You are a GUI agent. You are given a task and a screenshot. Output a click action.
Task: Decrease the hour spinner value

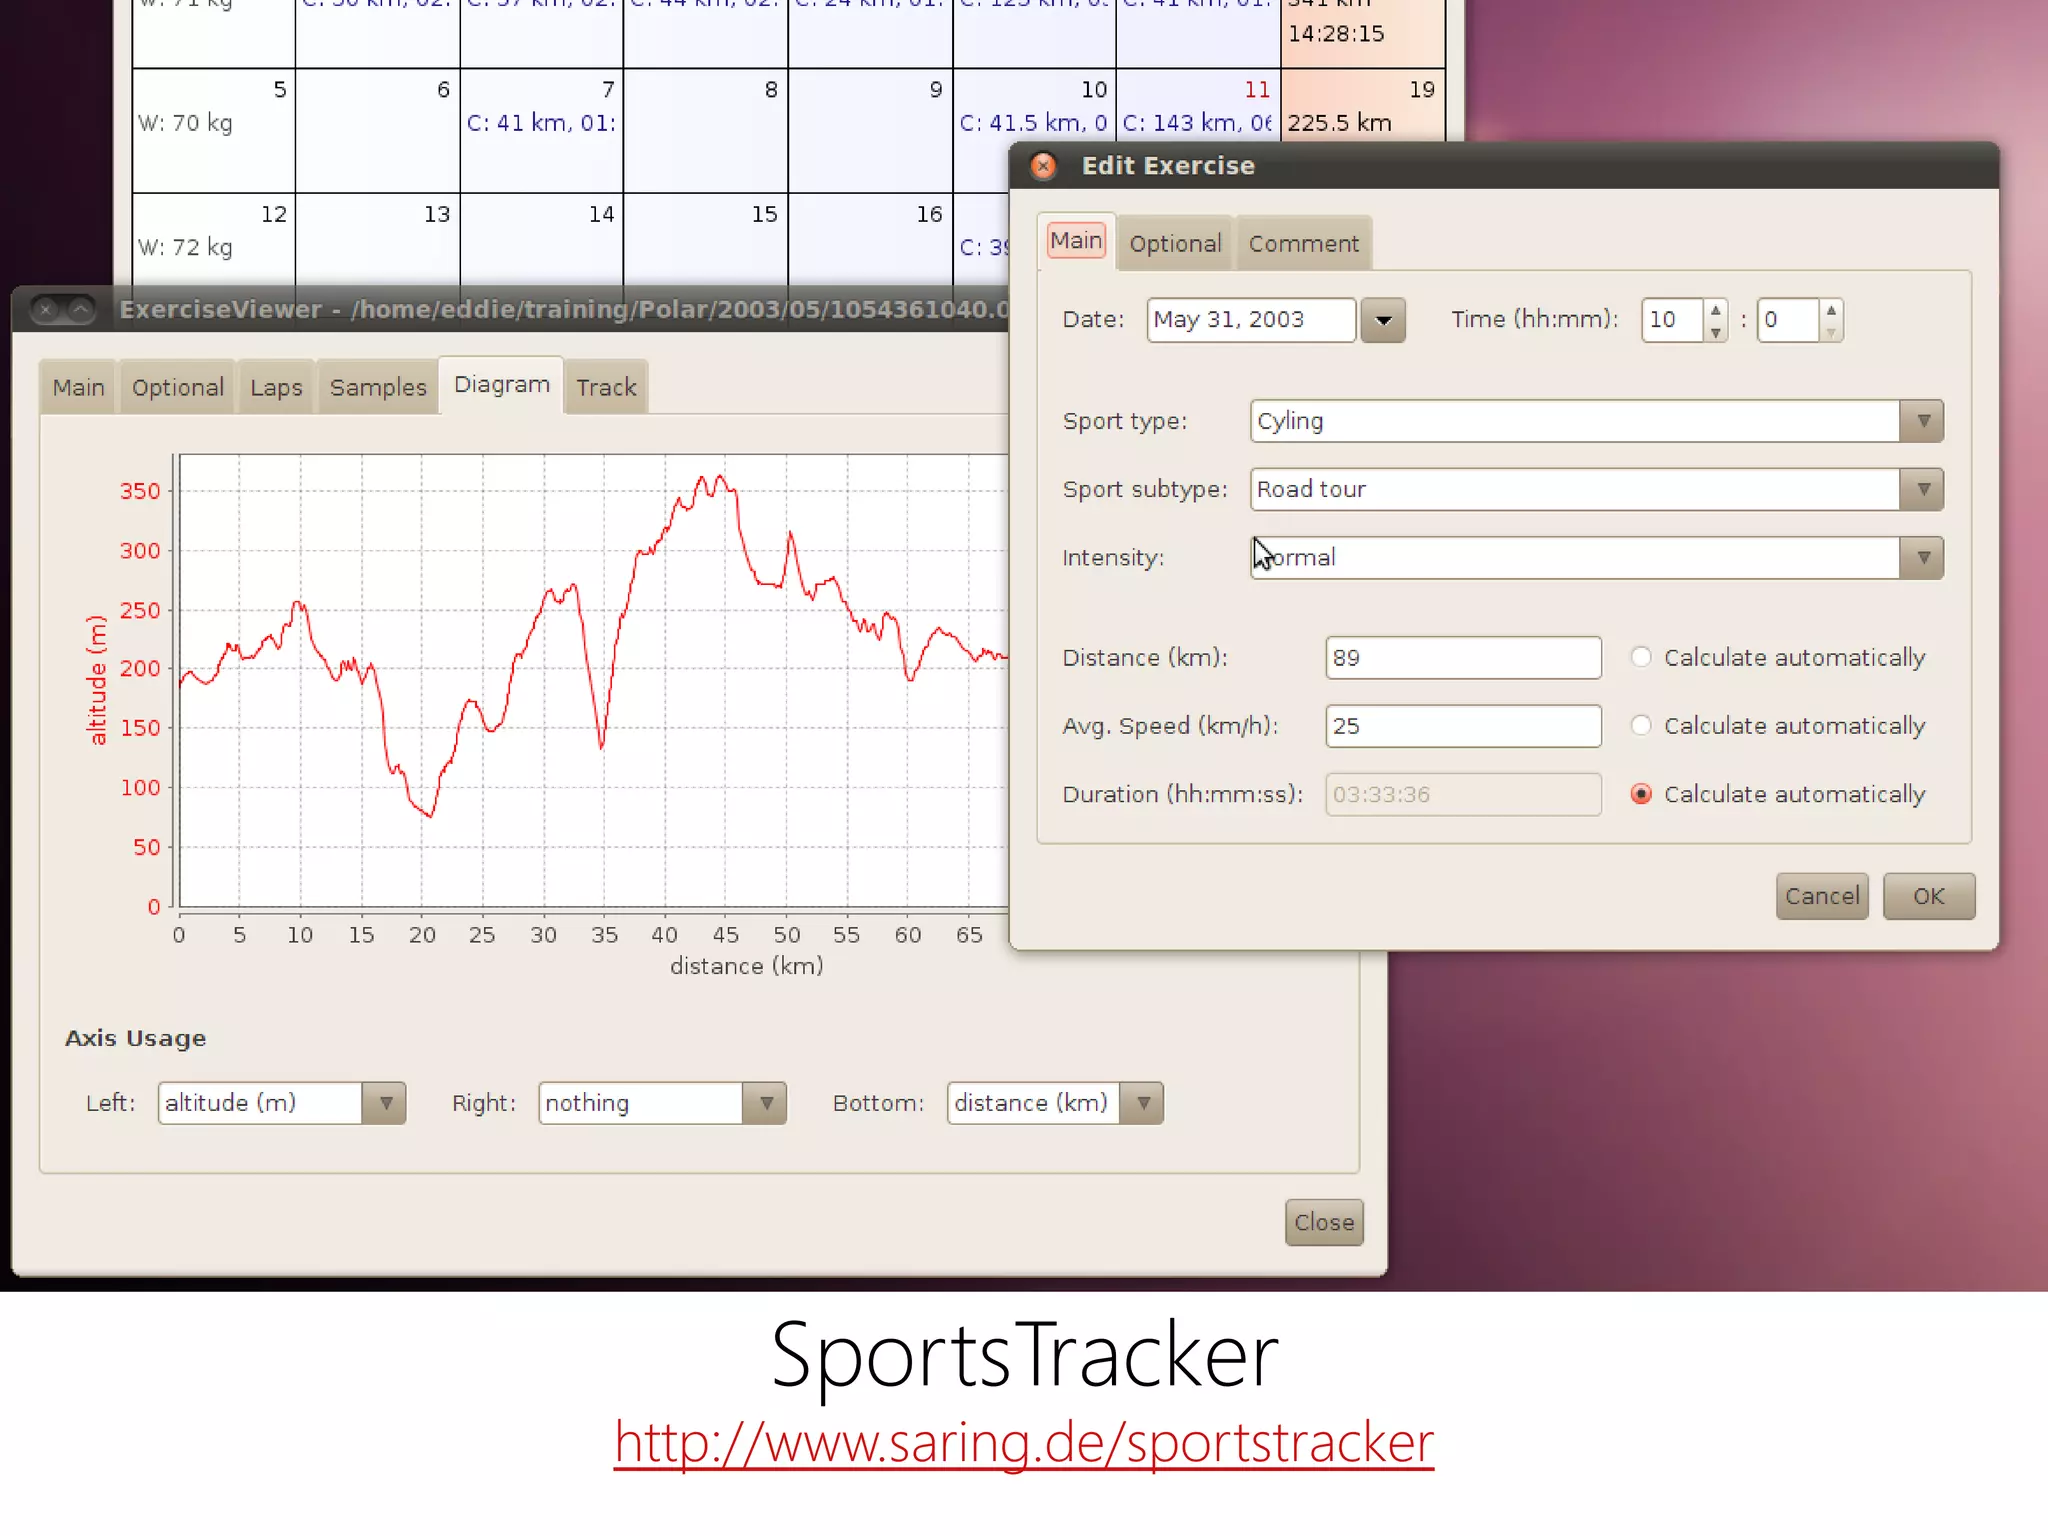coord(1715,332)
